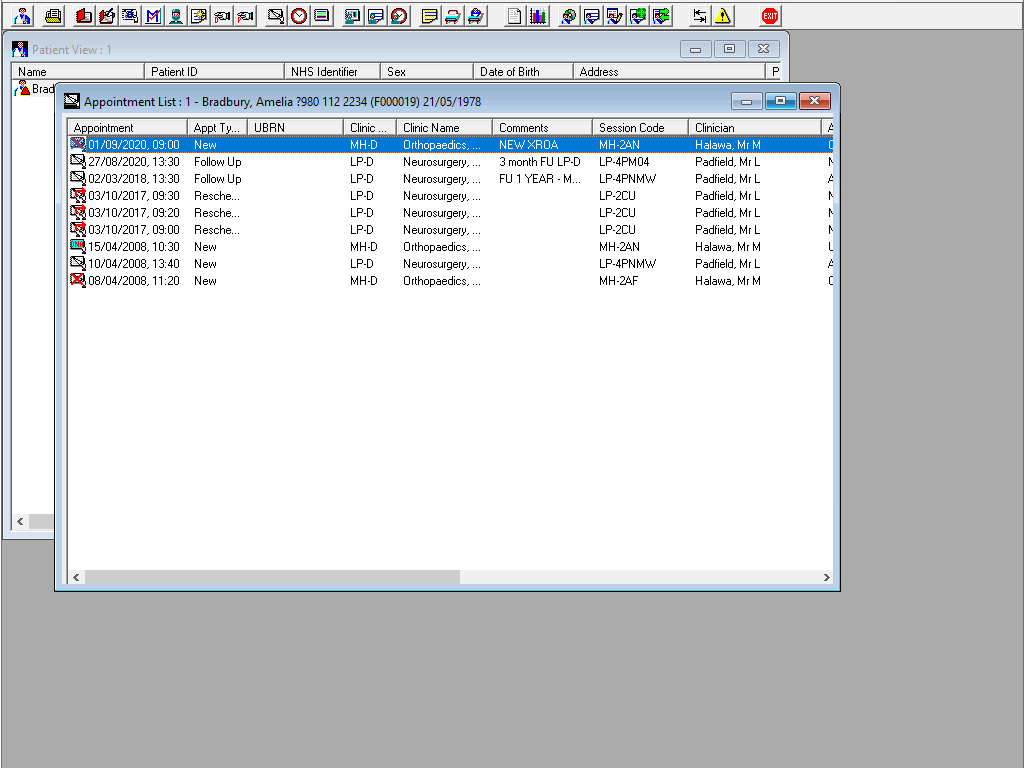
Task: Click the person with green arrows icon
Action: tap(661, 16)
